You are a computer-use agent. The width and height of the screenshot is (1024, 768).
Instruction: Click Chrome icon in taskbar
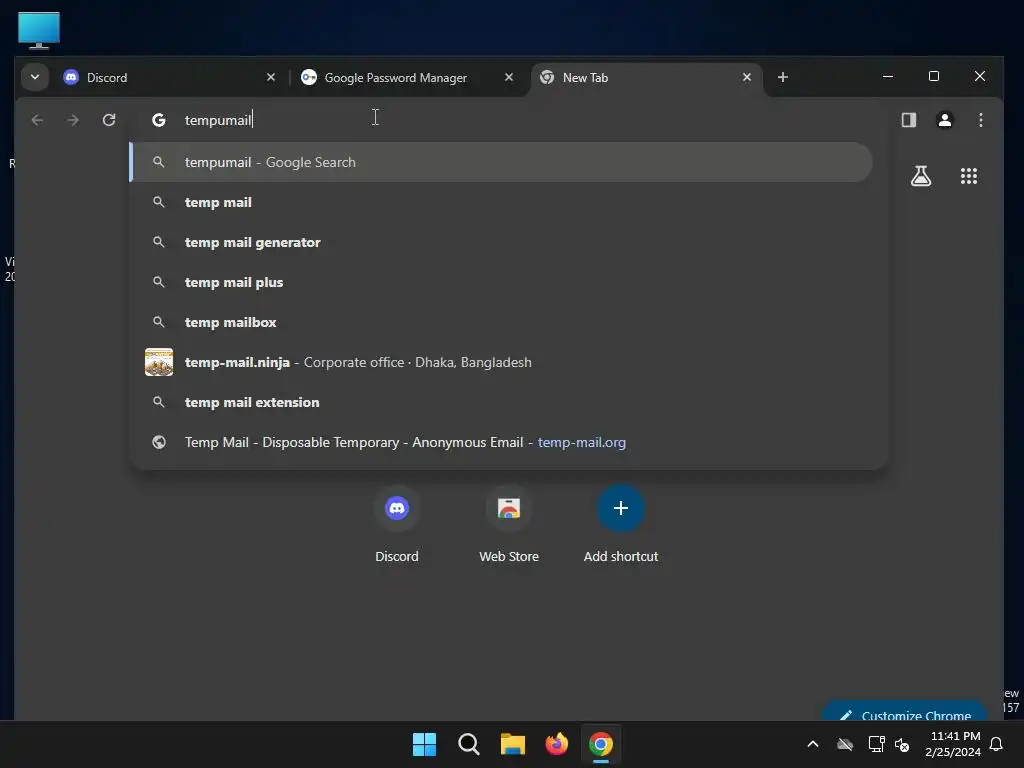coord(601,744)
